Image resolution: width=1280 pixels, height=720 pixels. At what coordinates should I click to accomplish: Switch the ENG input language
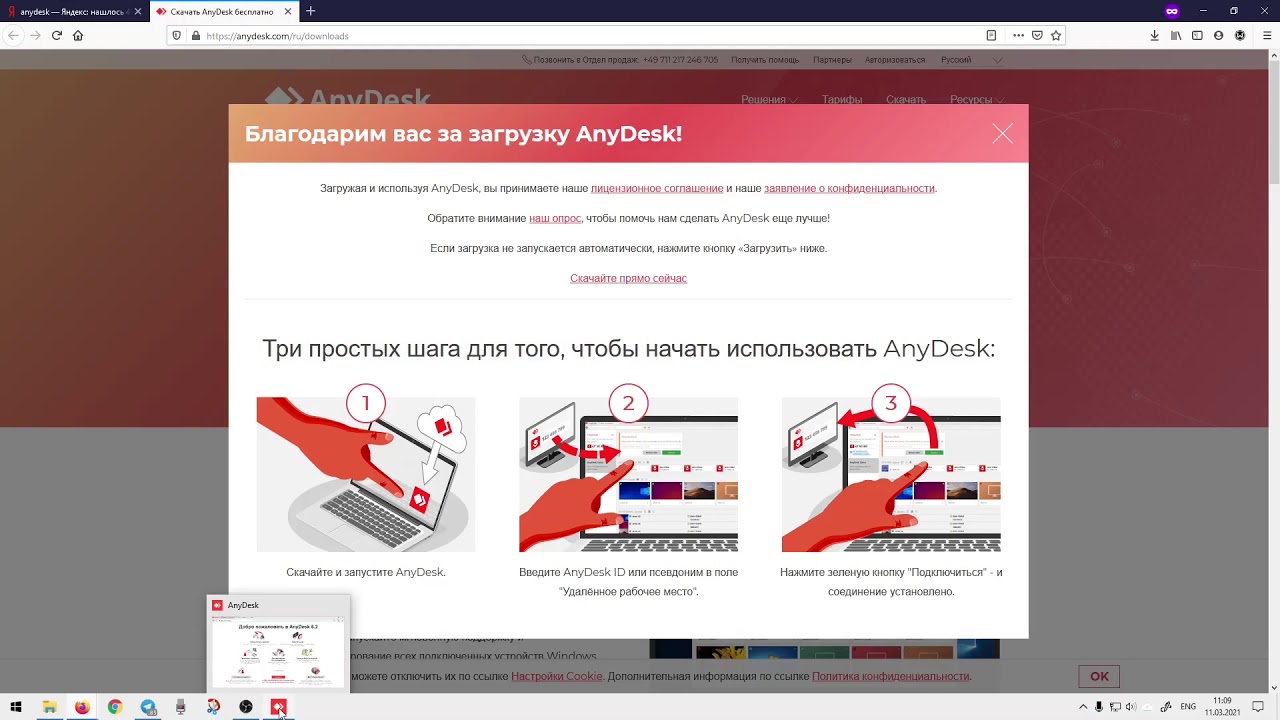click(x=1188, y=707)
